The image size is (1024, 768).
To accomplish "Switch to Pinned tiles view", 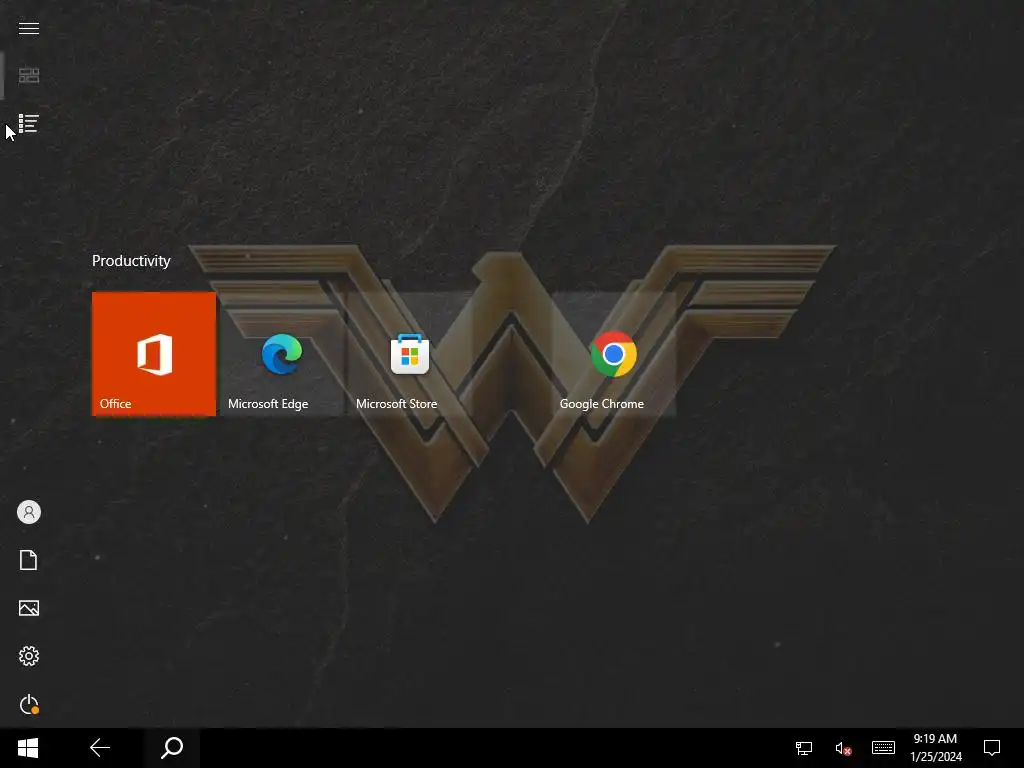I will [x=29, y=76].
